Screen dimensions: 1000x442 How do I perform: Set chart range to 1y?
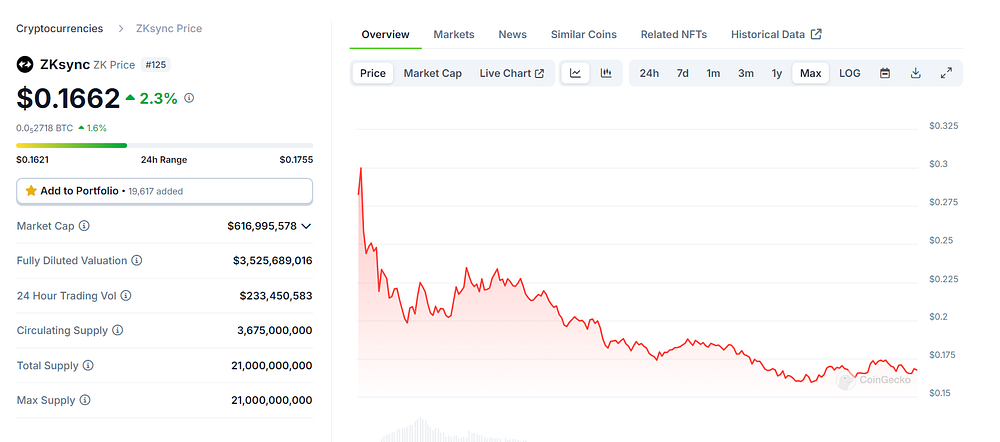click(777, 73)
